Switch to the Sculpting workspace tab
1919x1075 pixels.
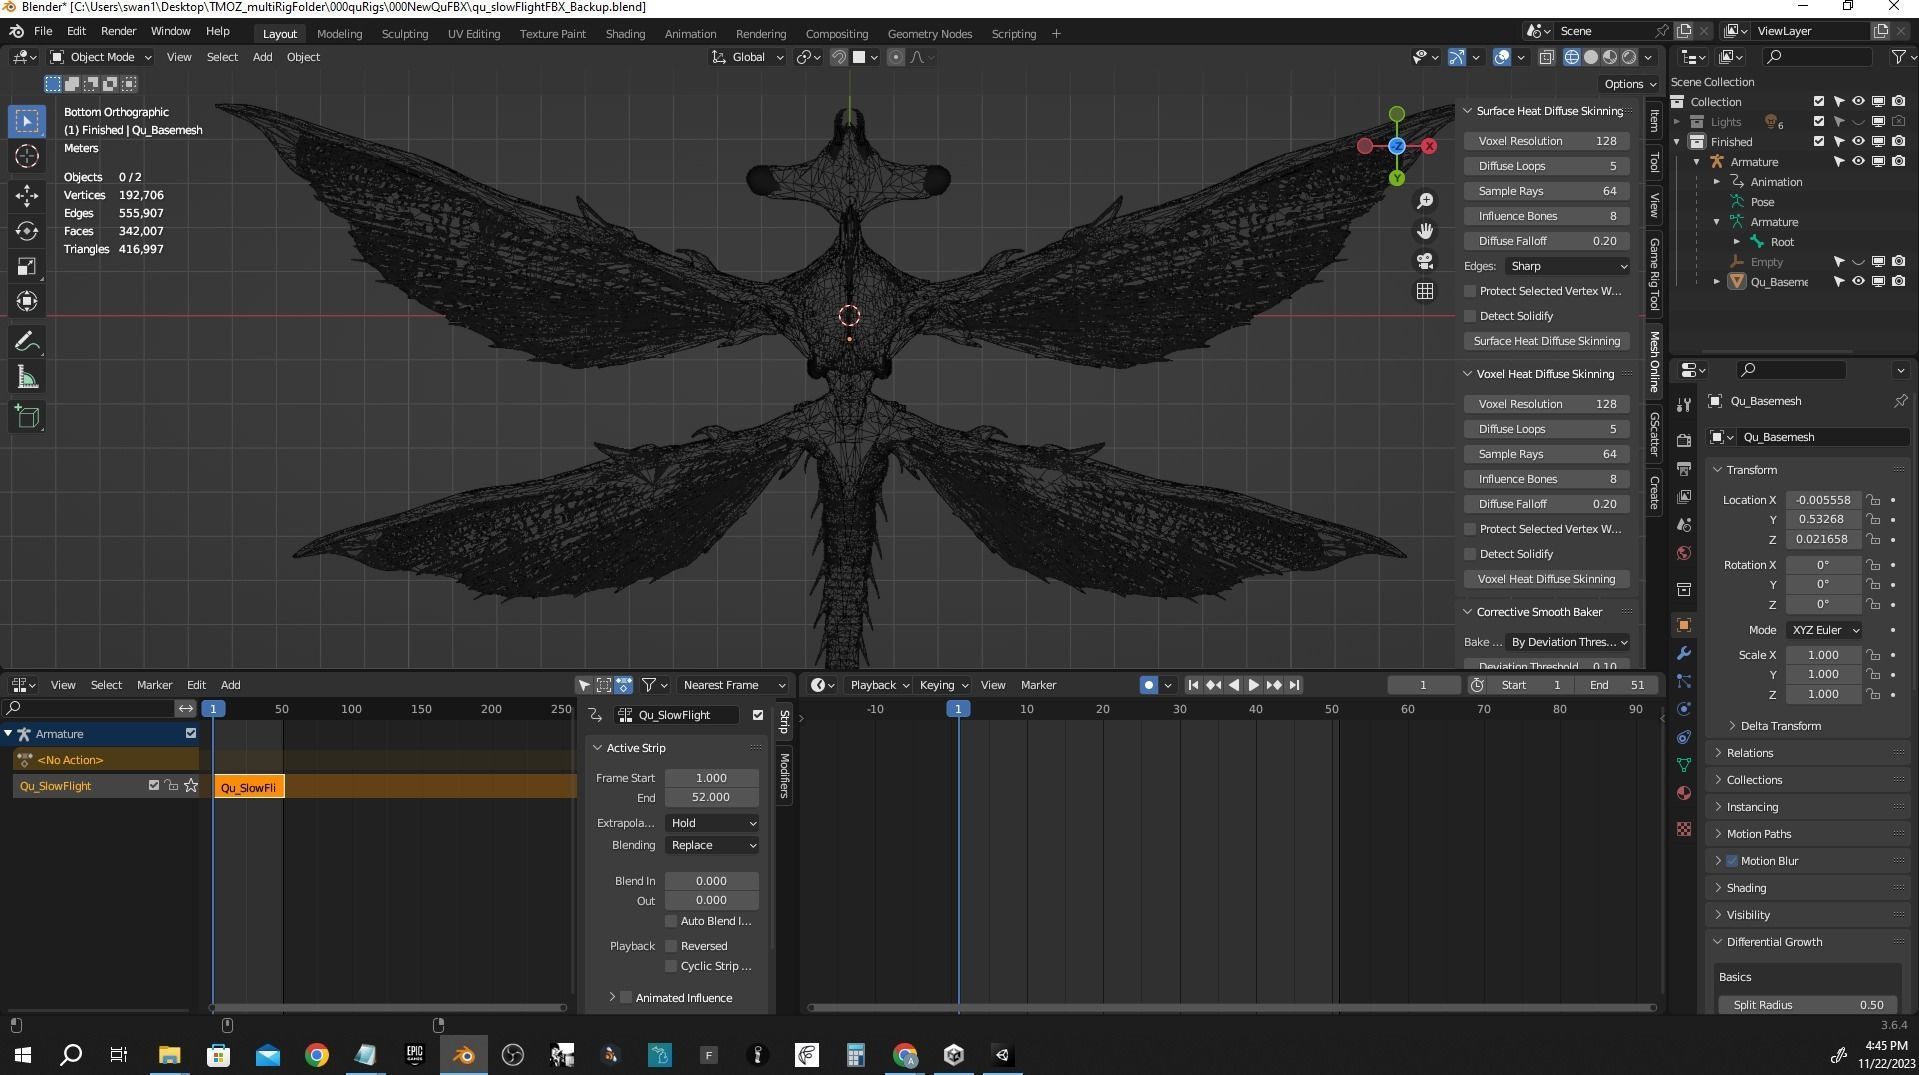click(405, 33)
